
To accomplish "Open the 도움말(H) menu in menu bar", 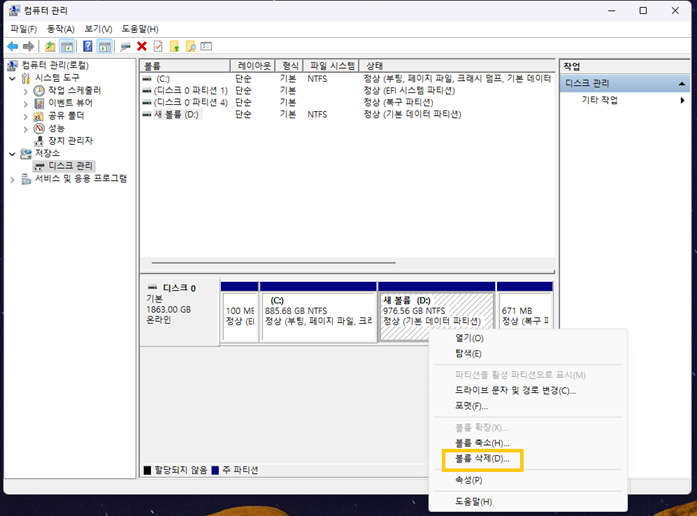I will pos(140,29).
